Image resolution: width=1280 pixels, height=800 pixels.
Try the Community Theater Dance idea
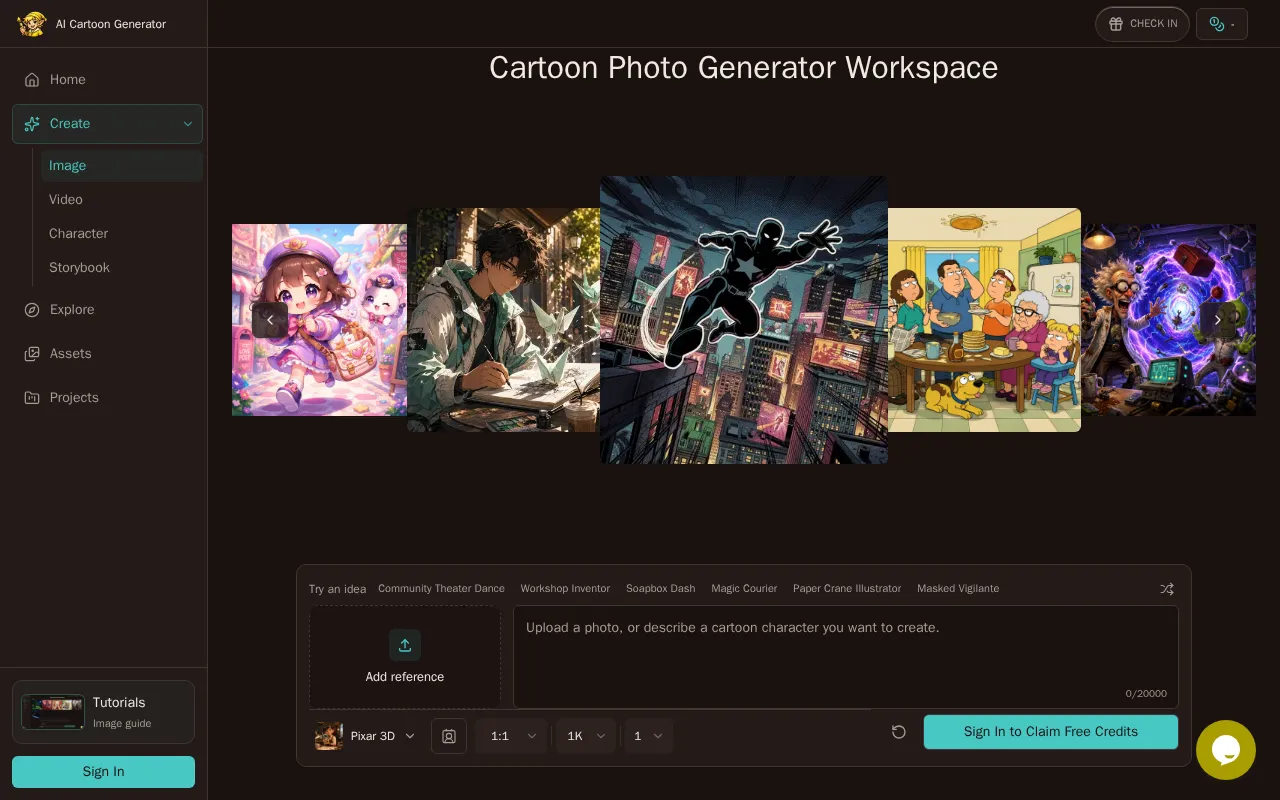(x=441, y=589)
